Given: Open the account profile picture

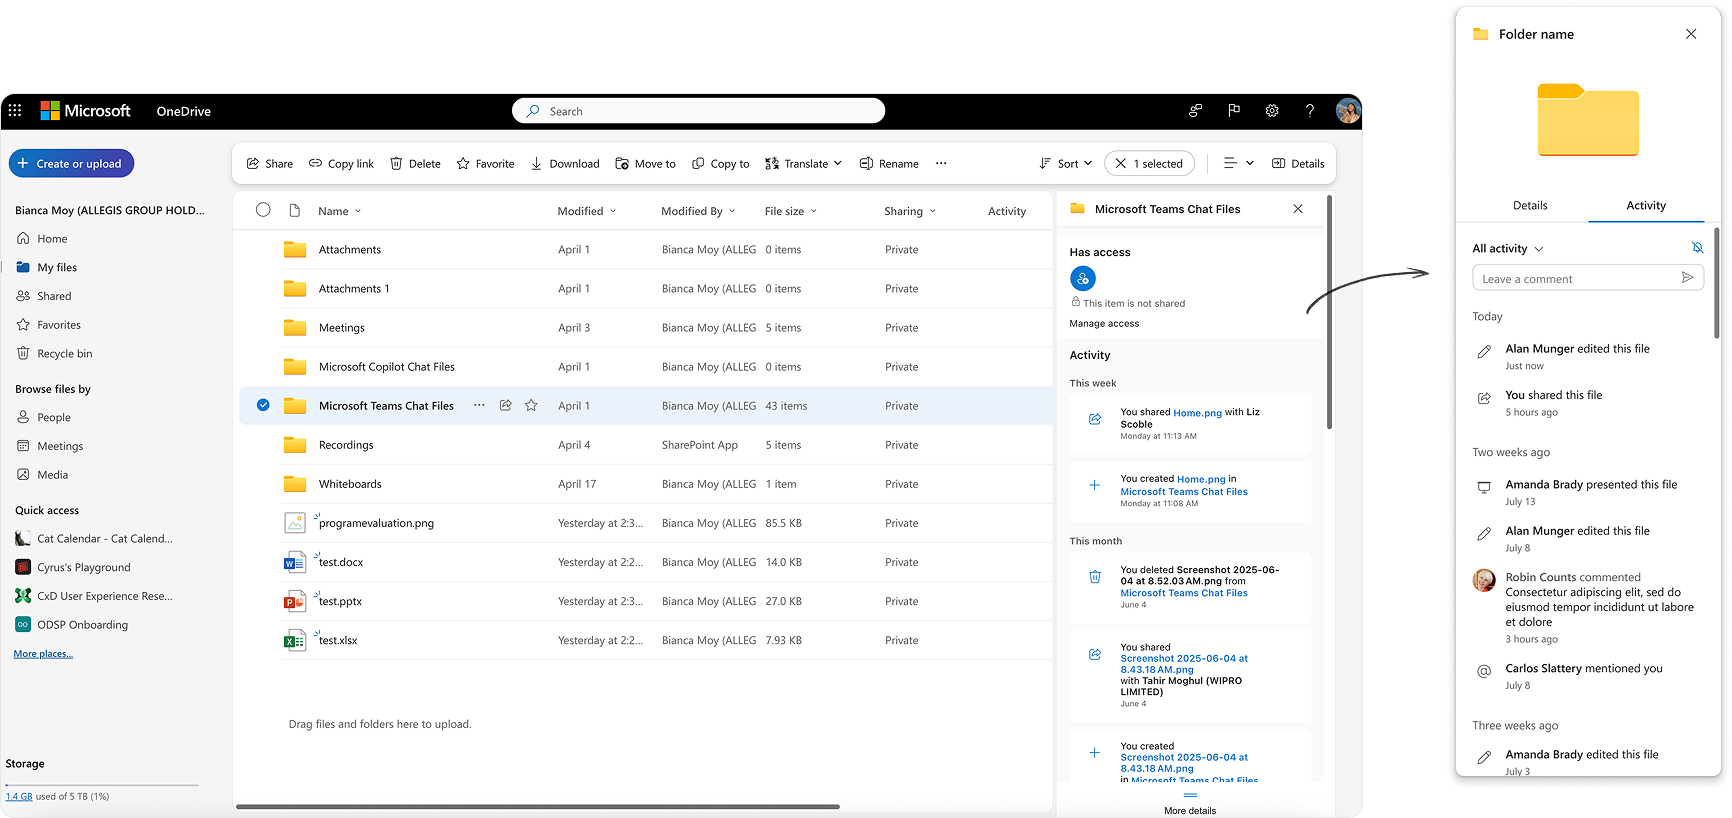Looking at the screenshot, I should pos(1348,111).
